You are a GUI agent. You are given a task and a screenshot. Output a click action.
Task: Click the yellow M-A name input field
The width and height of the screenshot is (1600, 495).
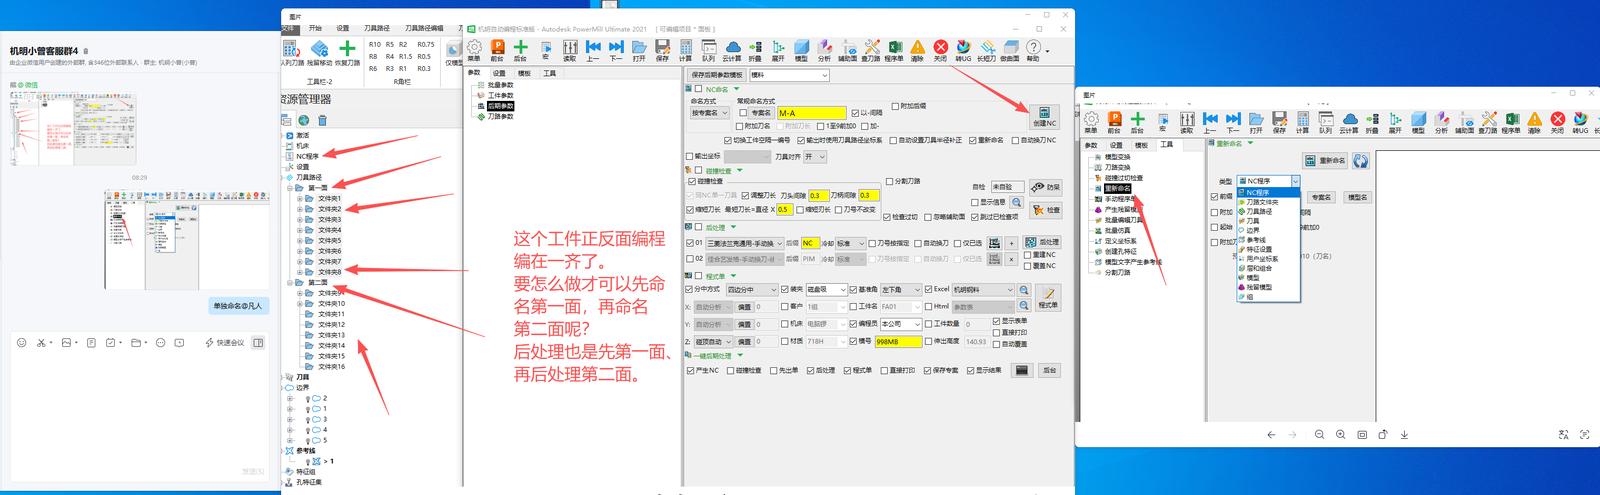click(812, 113)
